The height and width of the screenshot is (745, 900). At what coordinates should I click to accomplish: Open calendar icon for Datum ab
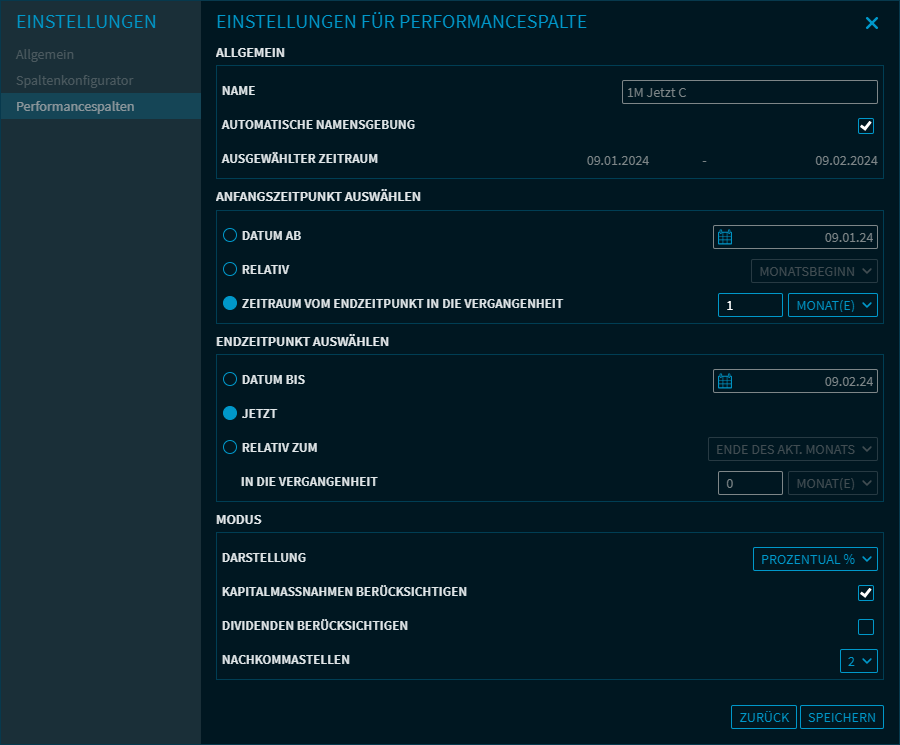point(726,237)
